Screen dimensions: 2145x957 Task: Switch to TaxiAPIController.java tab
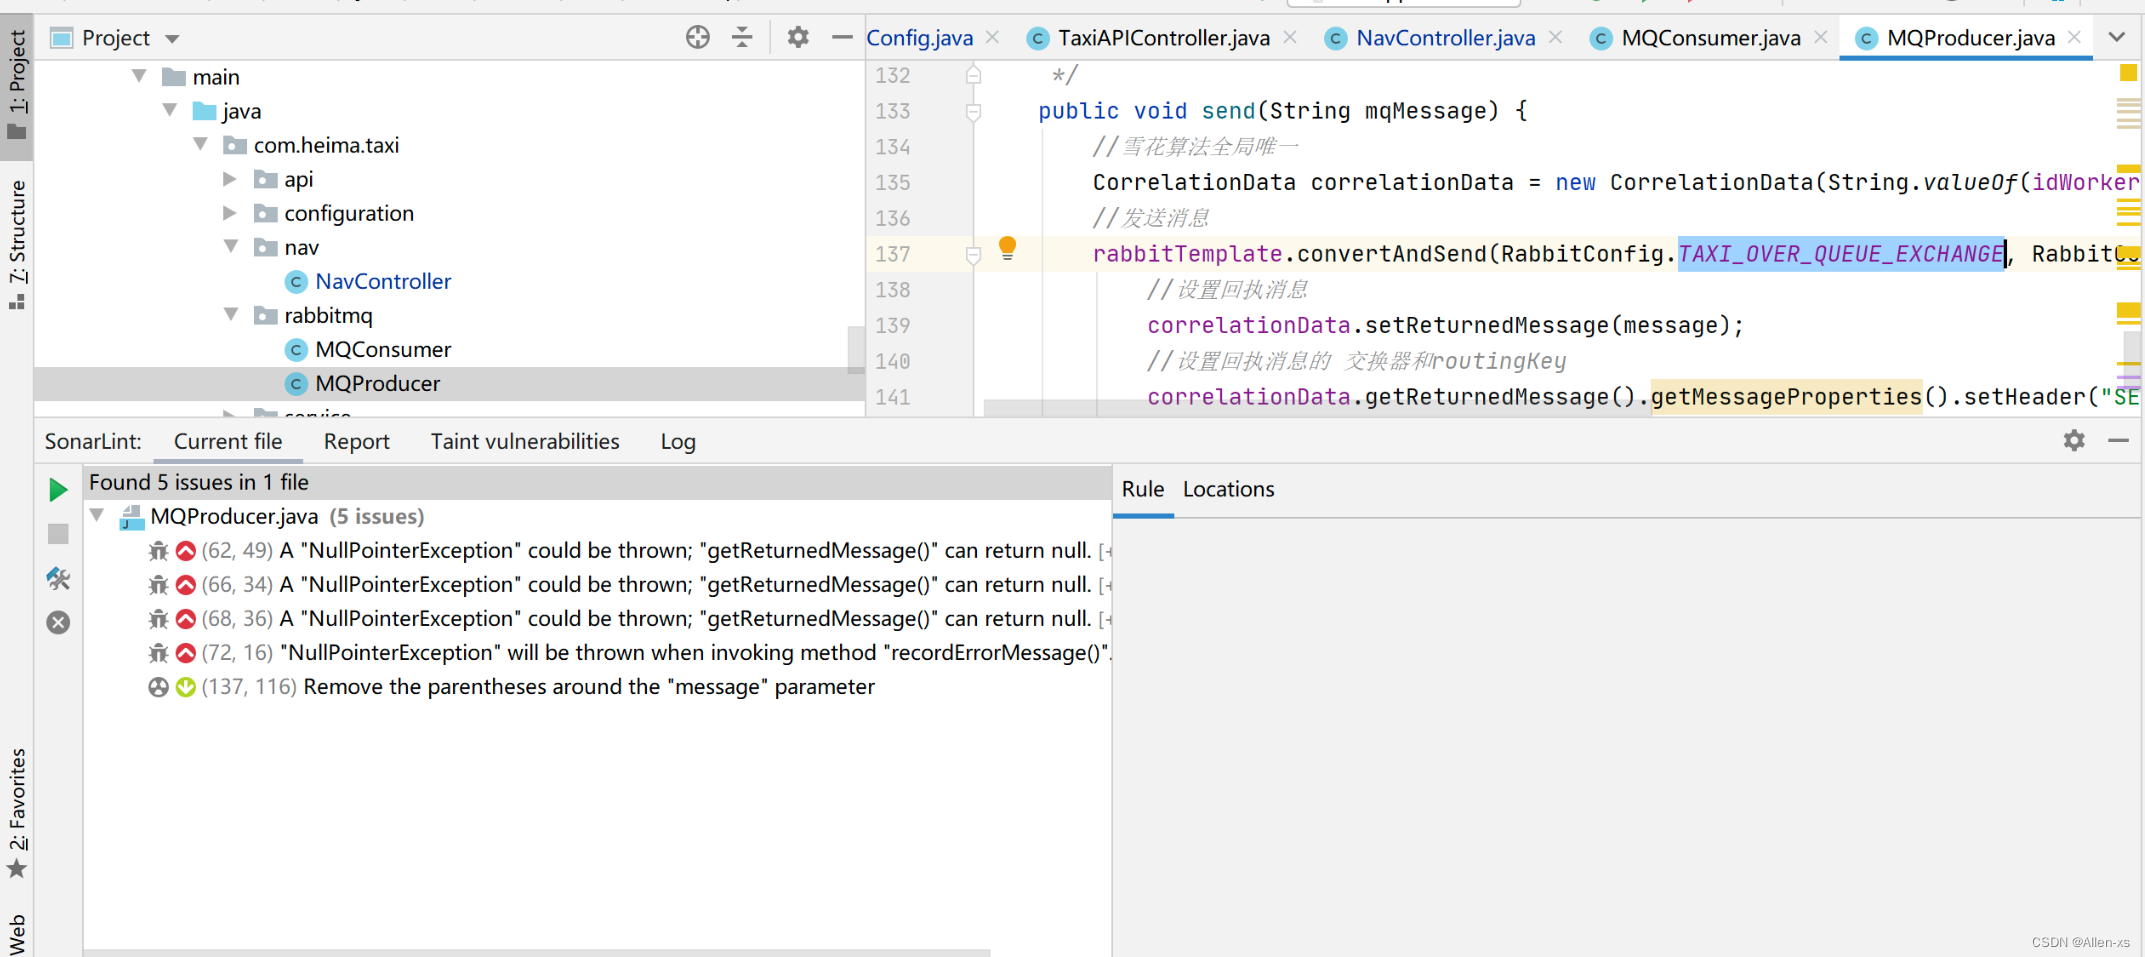[1163, 38]
